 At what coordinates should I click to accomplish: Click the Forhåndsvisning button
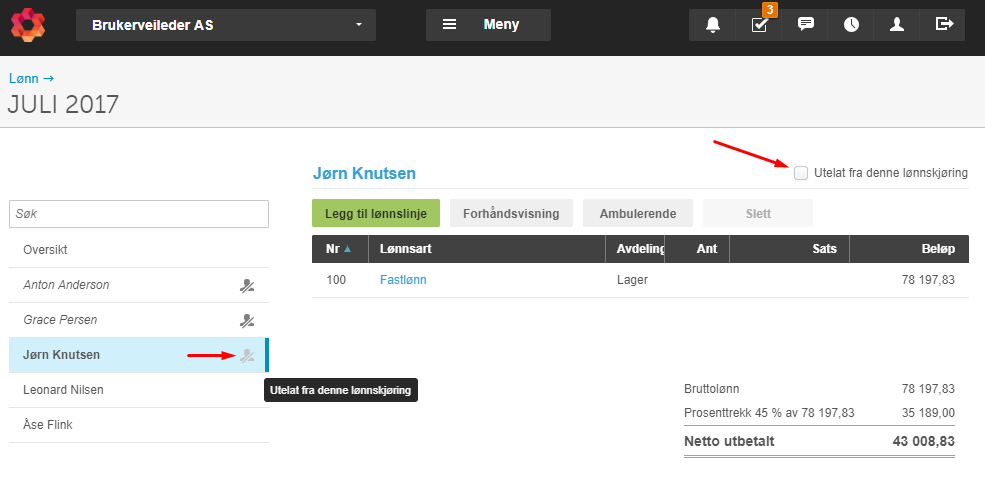[x=511, y=213]
